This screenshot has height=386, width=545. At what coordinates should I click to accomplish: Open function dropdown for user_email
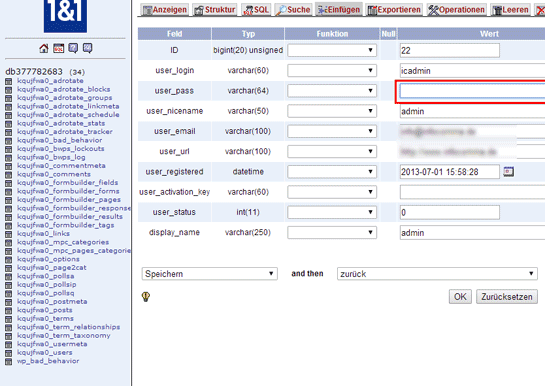[x=332, y=131]
